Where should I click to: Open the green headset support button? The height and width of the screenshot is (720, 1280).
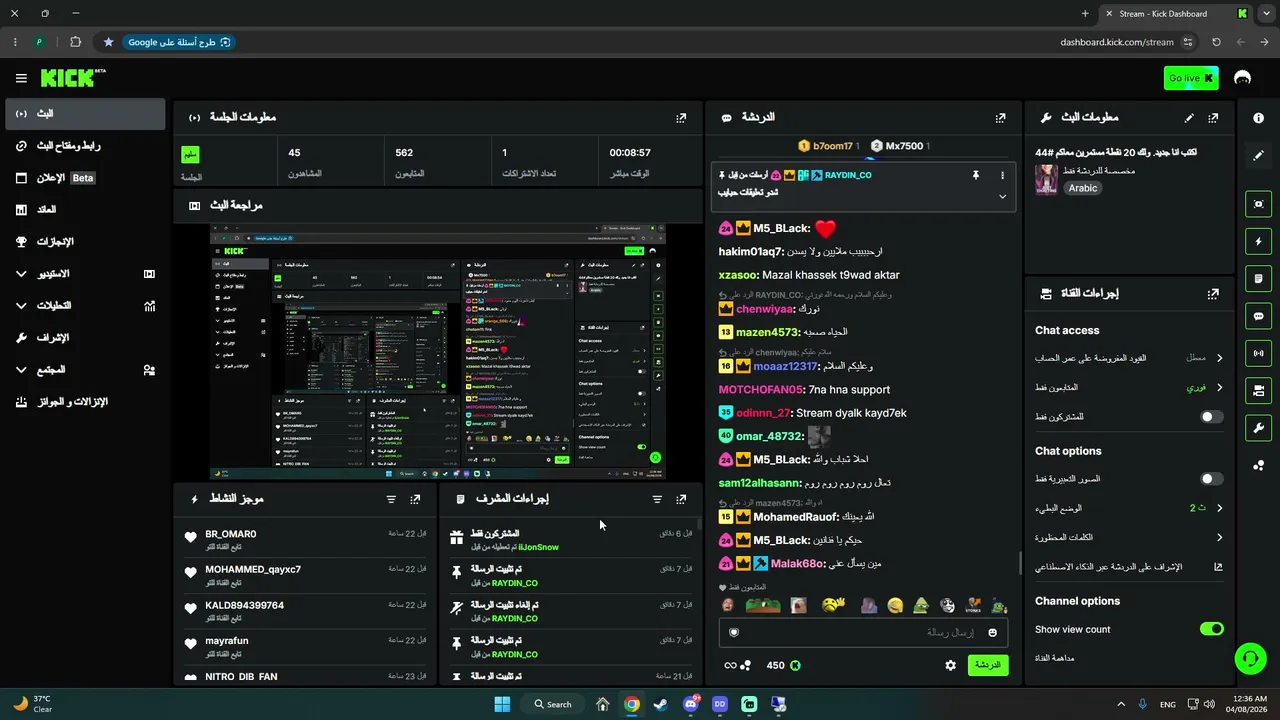pos(1250,659)
